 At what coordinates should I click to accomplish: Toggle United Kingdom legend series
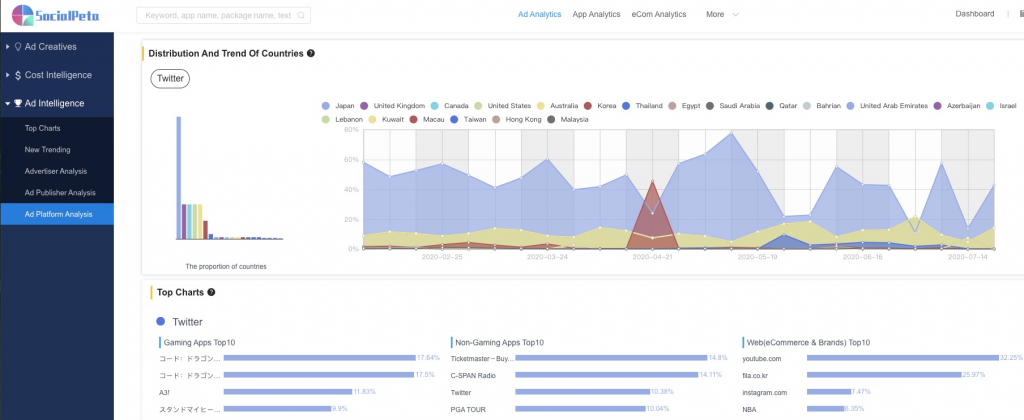[392, 106]
